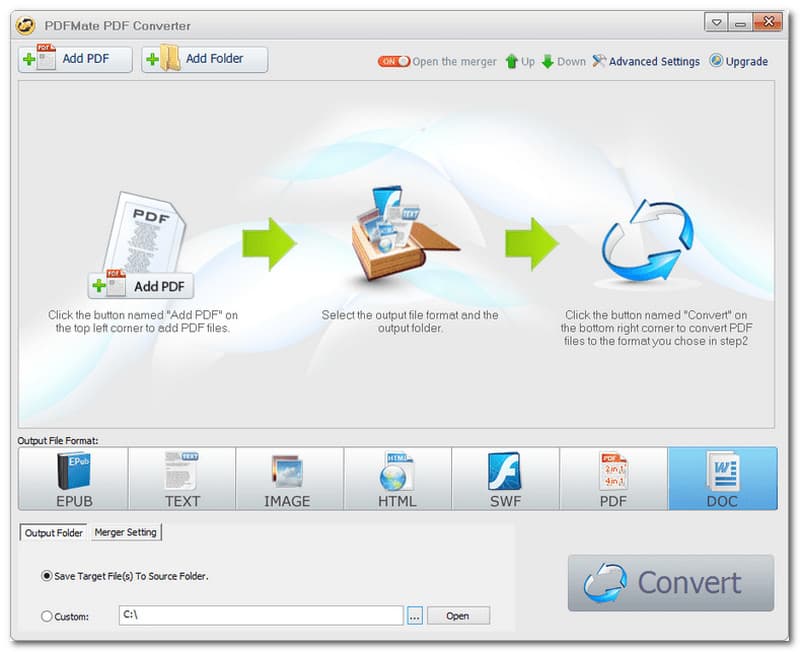Click Add PDF button in the center panel
Image resolution: width=800 pixels, height=652 pixels.
(x=141, y=286)
